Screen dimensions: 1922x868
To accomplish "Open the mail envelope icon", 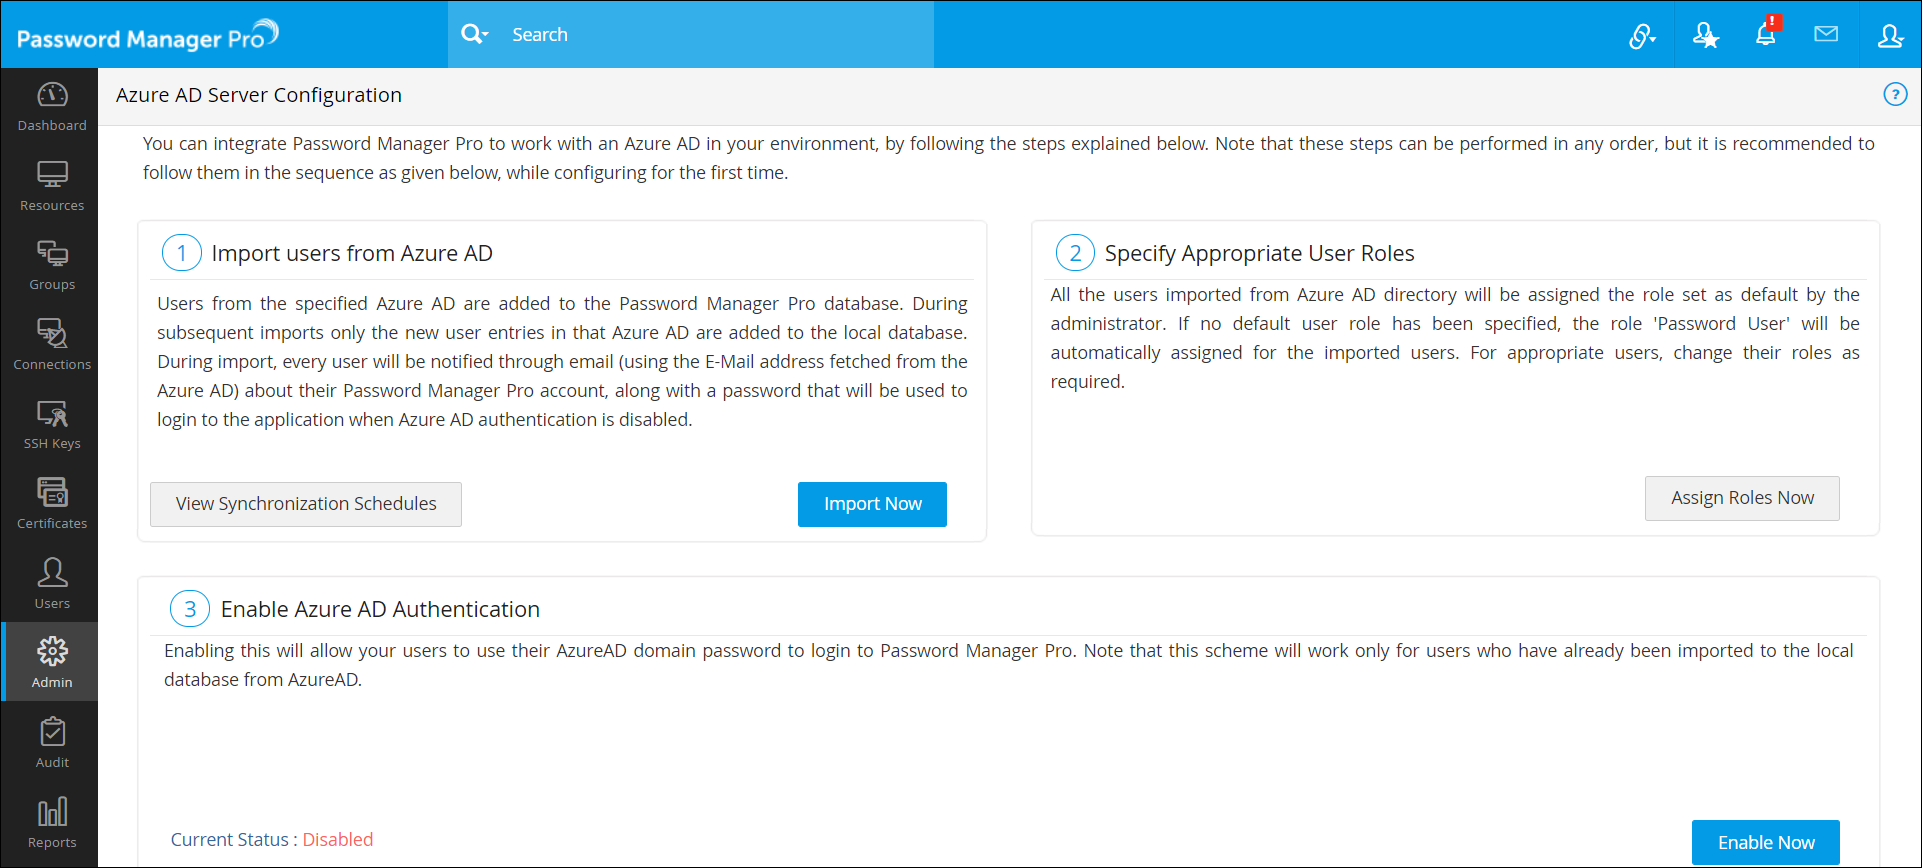I will pos(1826,35).
